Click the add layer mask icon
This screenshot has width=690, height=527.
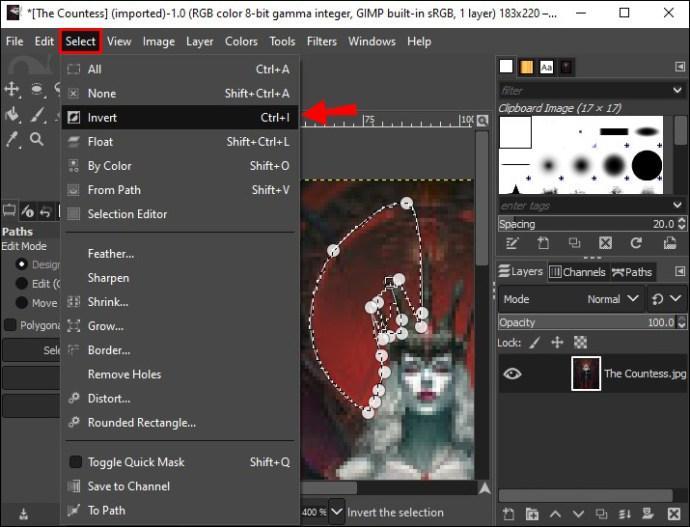[x=647, y=514]
